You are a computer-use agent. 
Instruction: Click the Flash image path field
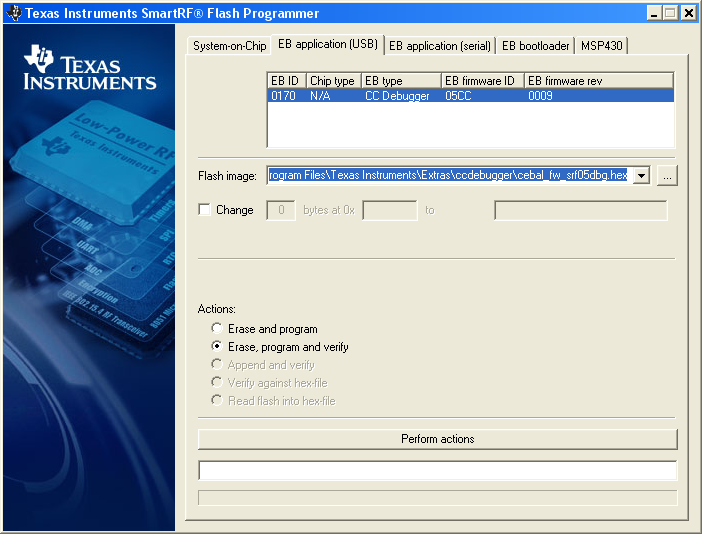pyautogui.click(x=450, y=175)
